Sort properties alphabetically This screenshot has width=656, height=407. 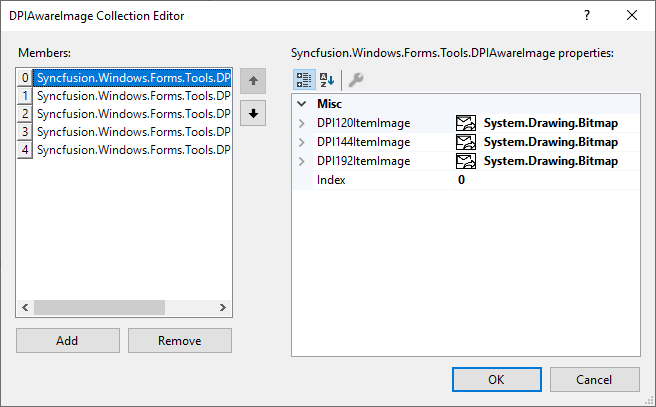[x=327, y=80]
